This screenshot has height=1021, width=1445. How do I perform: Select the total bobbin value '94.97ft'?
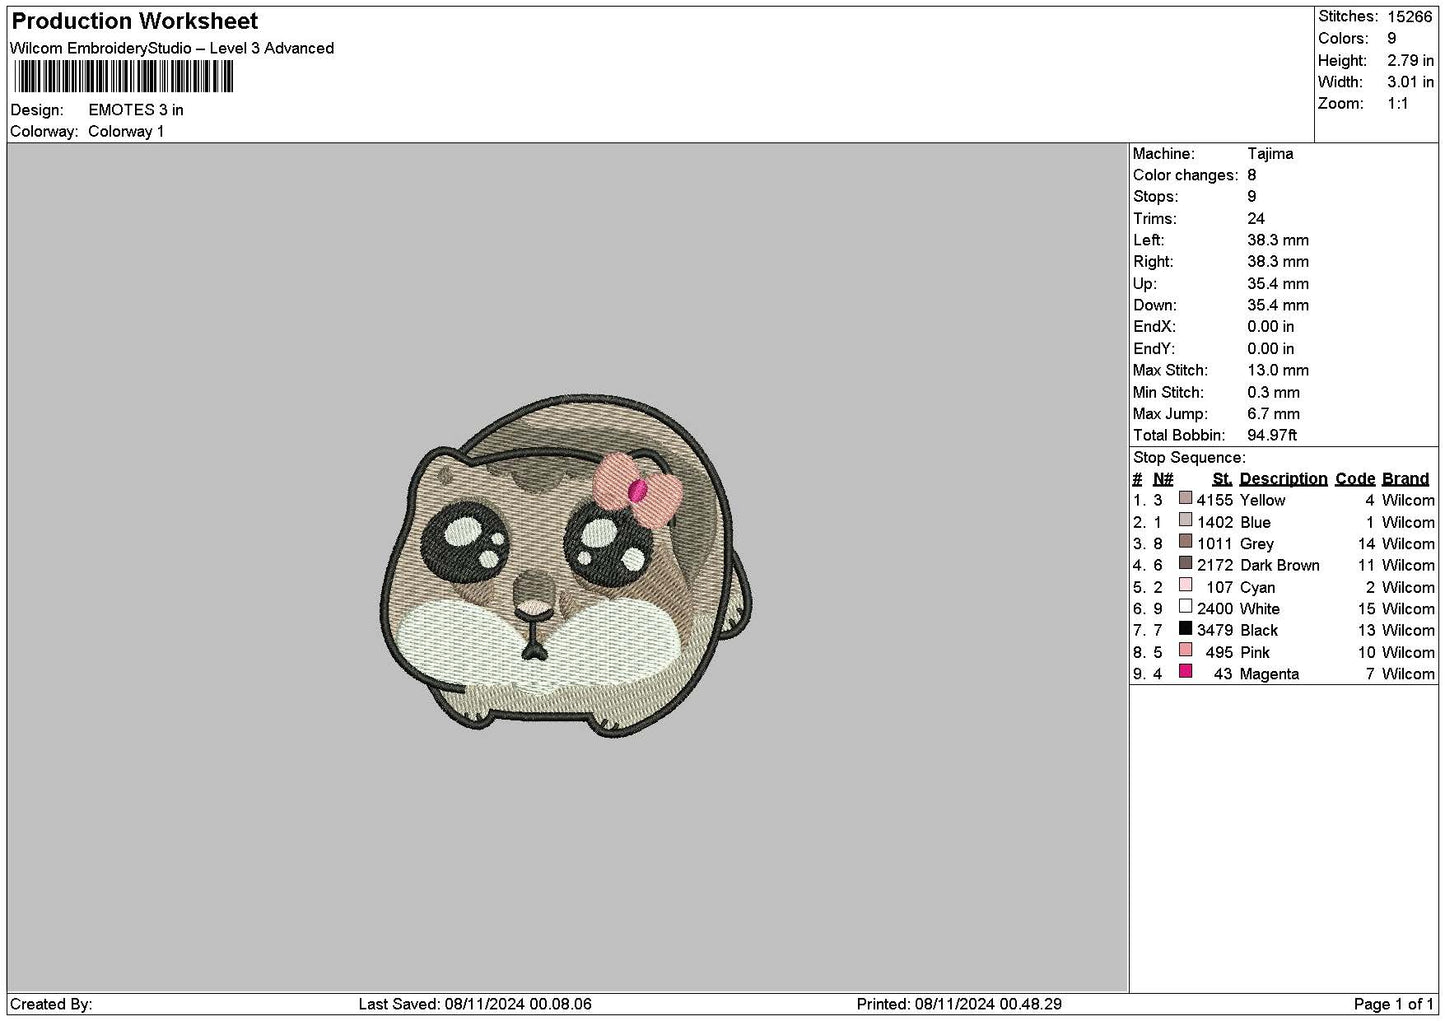[1272, 436]
